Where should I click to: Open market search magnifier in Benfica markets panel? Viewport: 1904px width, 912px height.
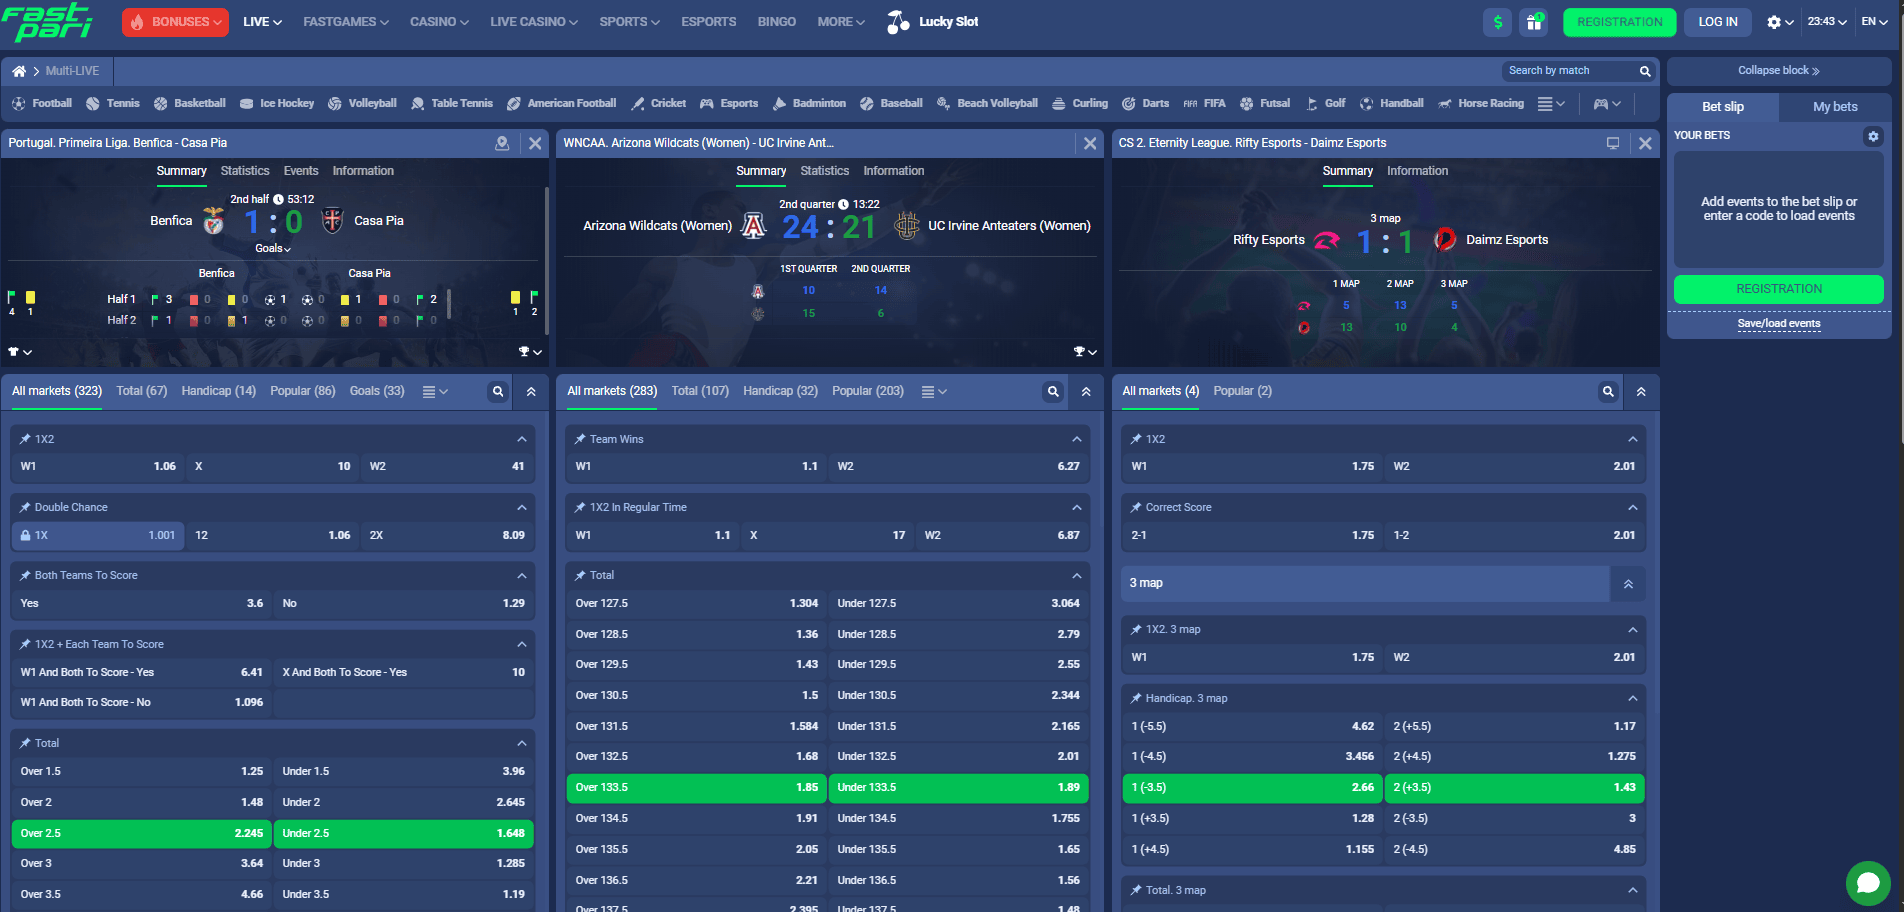498,391
